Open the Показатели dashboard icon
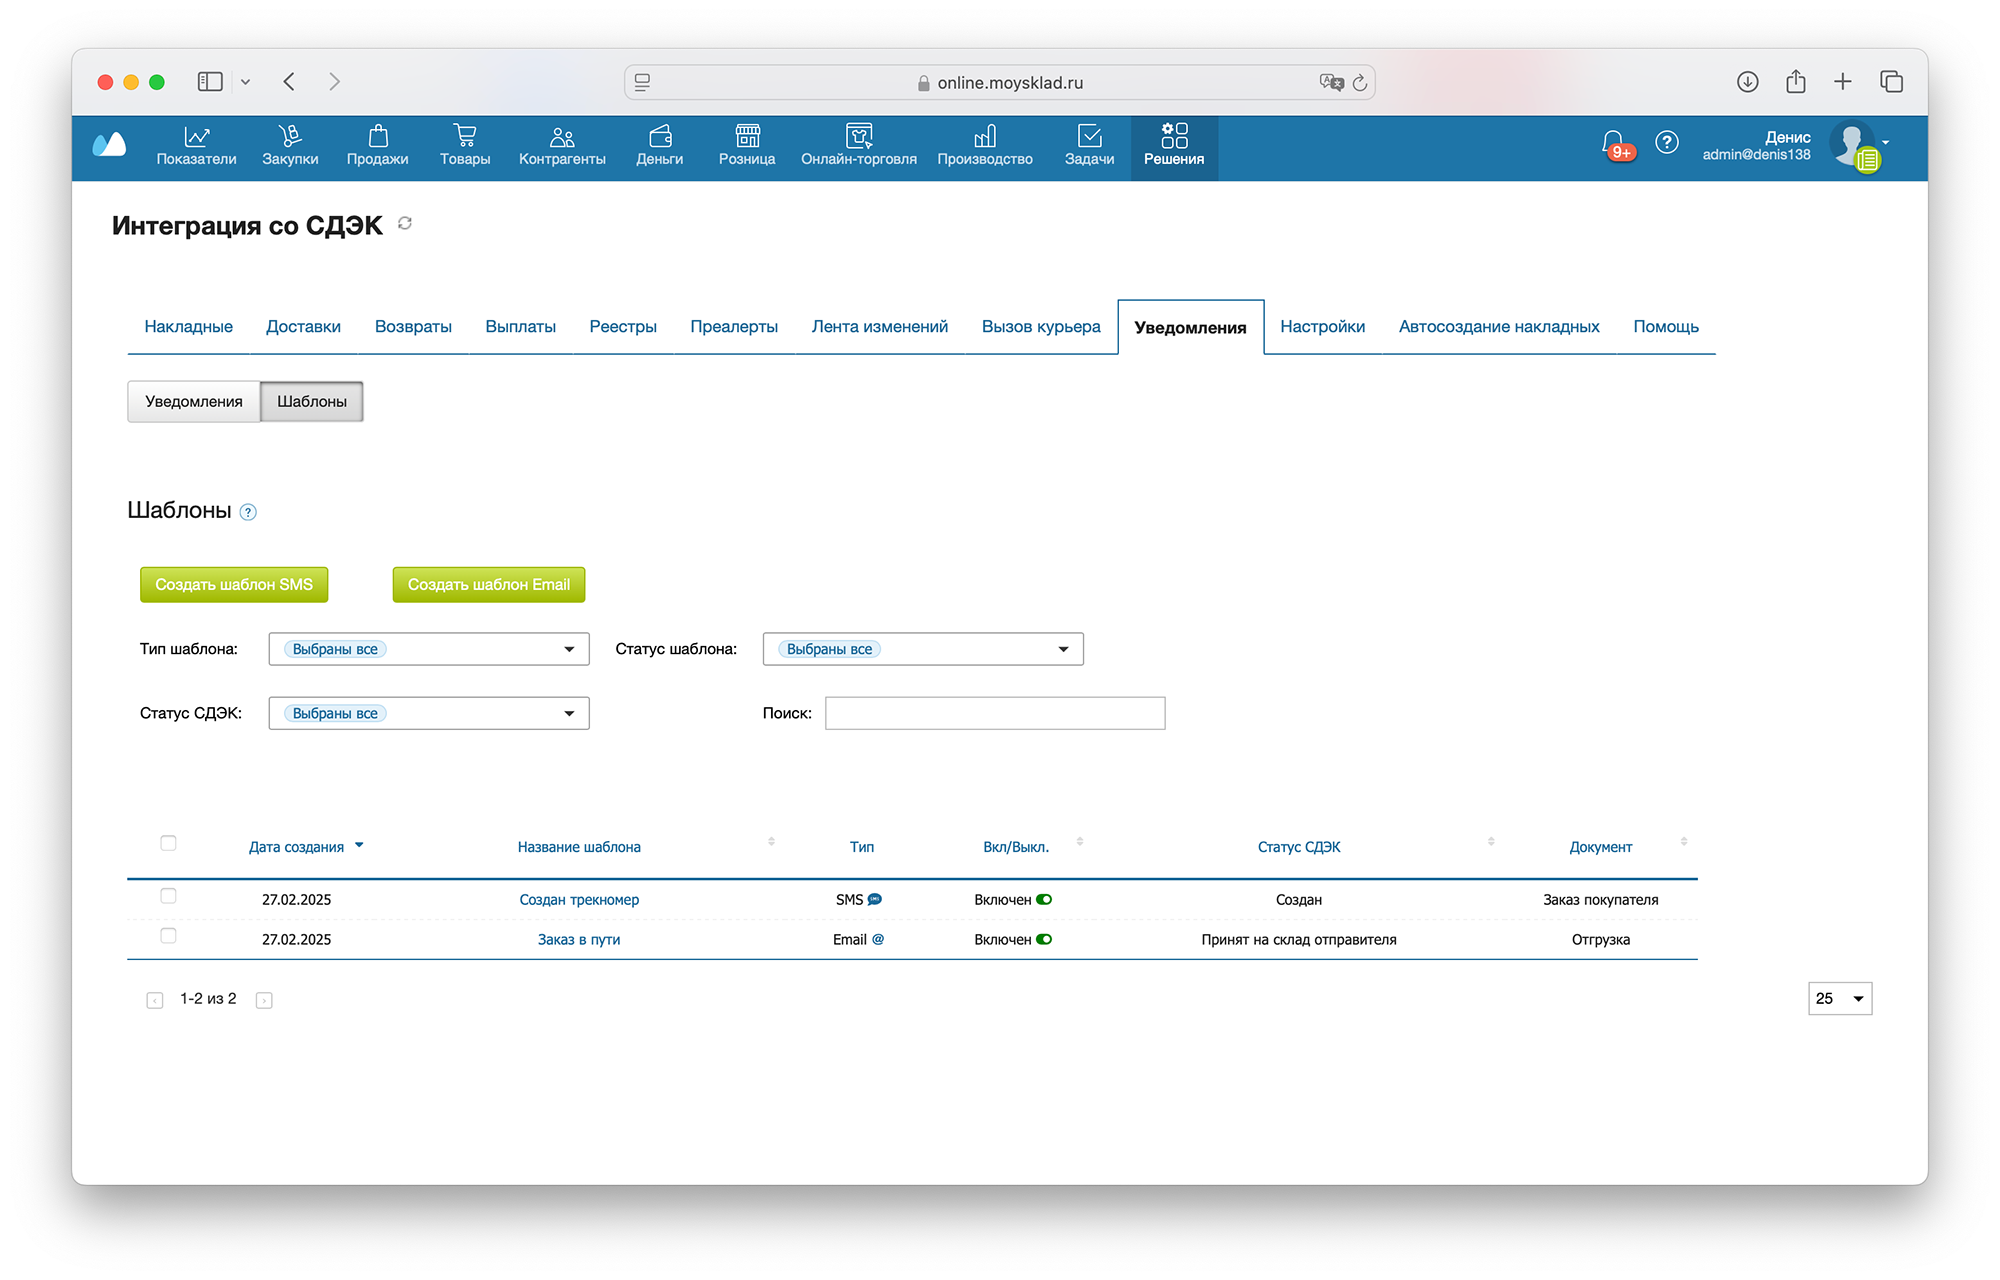The width and height of the screenshot is (2000, 1280). (x=196, y=137)
